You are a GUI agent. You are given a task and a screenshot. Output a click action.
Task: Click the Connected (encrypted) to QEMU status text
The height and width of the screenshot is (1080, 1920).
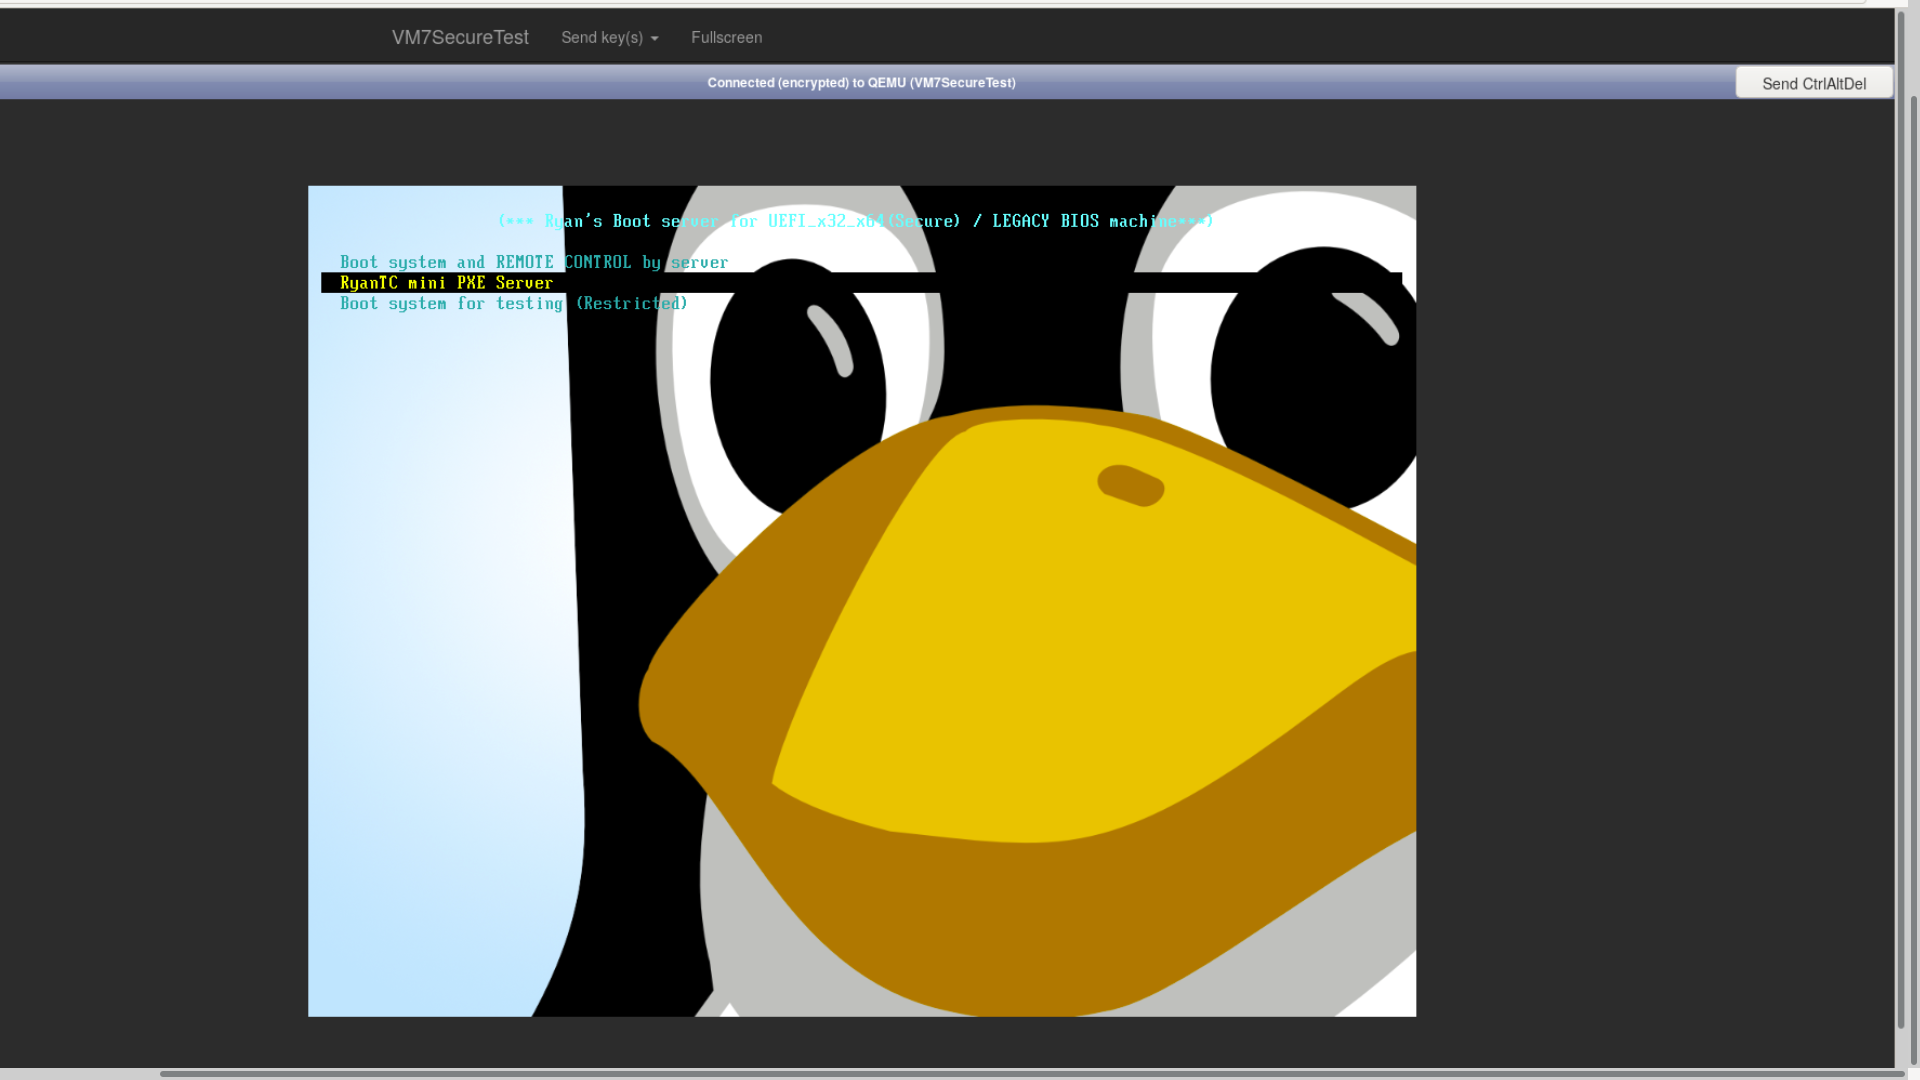coord(861,83)
